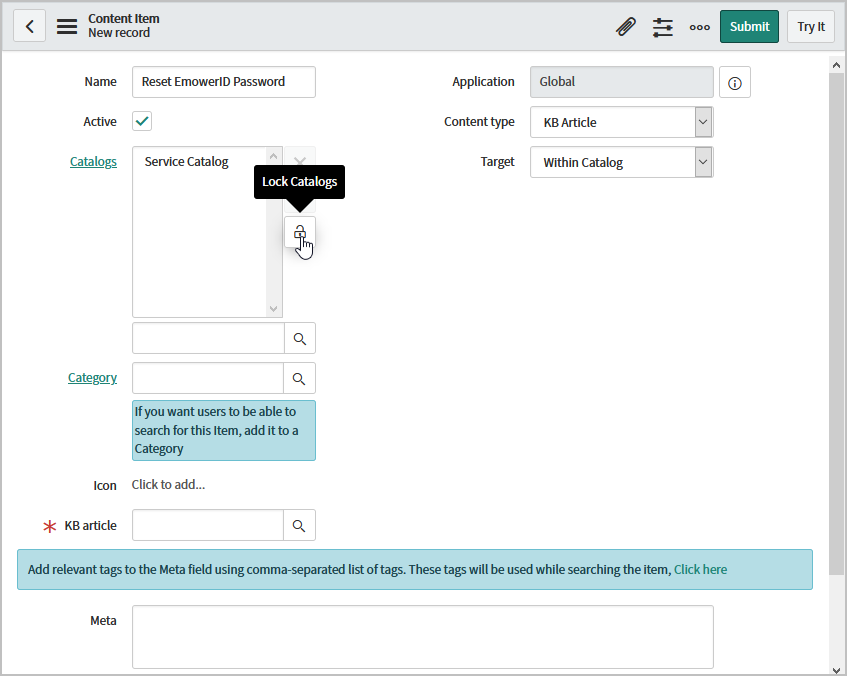Click the Meta text area

point(422,636)
